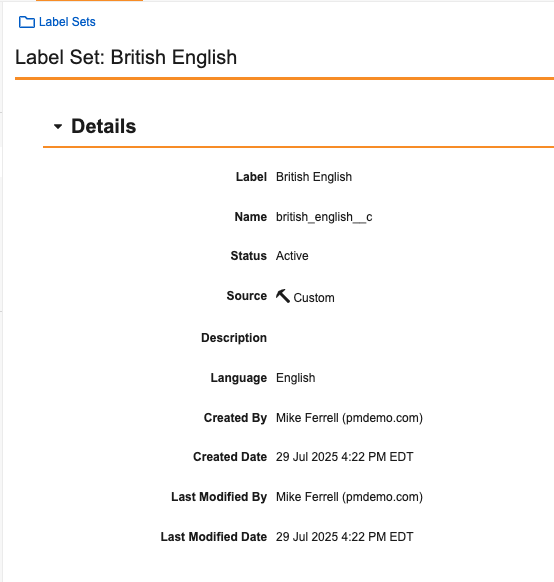The height and width of the screenshot is (582, 554).
Task: Click the Custom source value text
Action: pyautogui.click(x=314, y=298)
